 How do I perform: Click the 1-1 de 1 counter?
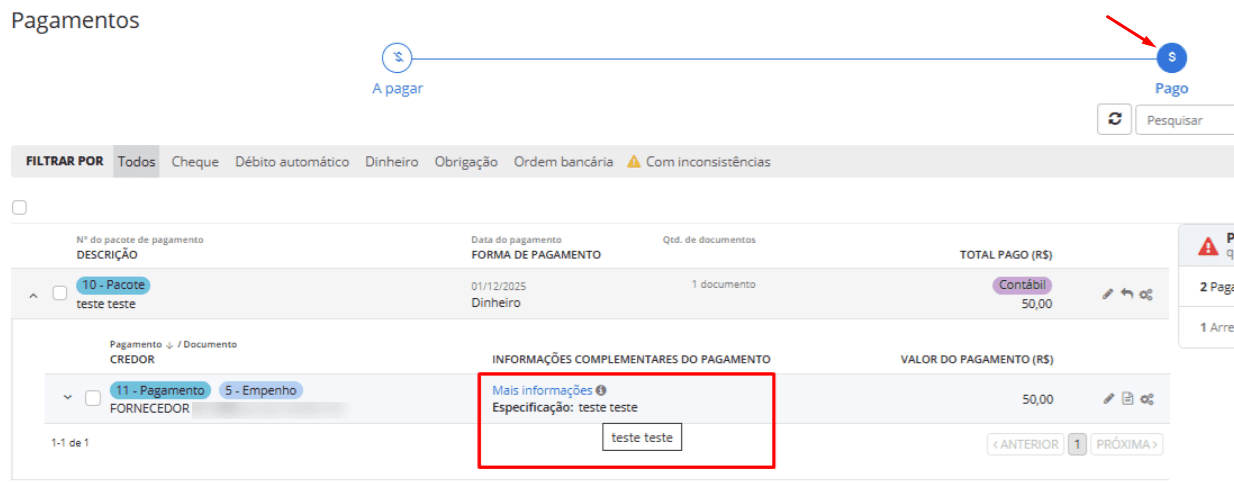(x=70, y=441)
